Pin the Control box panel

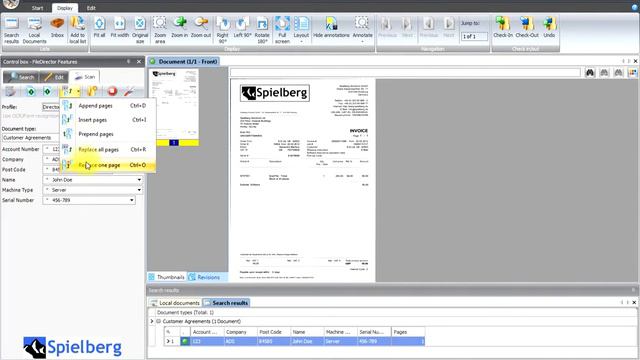point(128,62)
